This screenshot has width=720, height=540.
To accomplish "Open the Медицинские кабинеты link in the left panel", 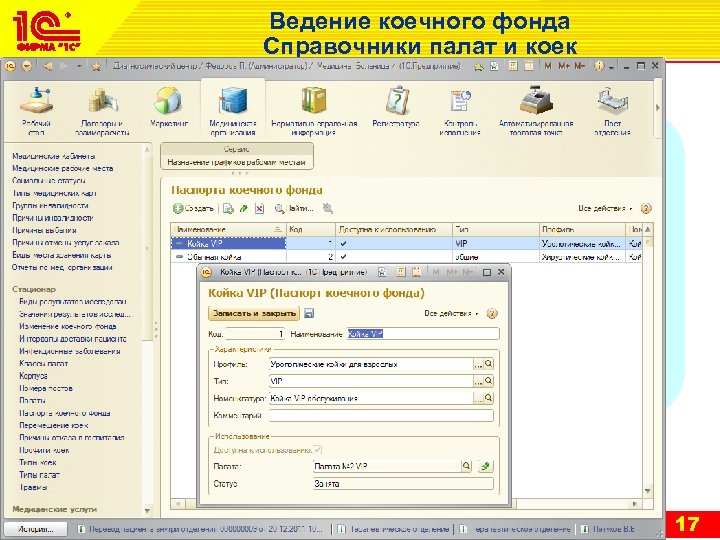I will [x=54, y=156].
